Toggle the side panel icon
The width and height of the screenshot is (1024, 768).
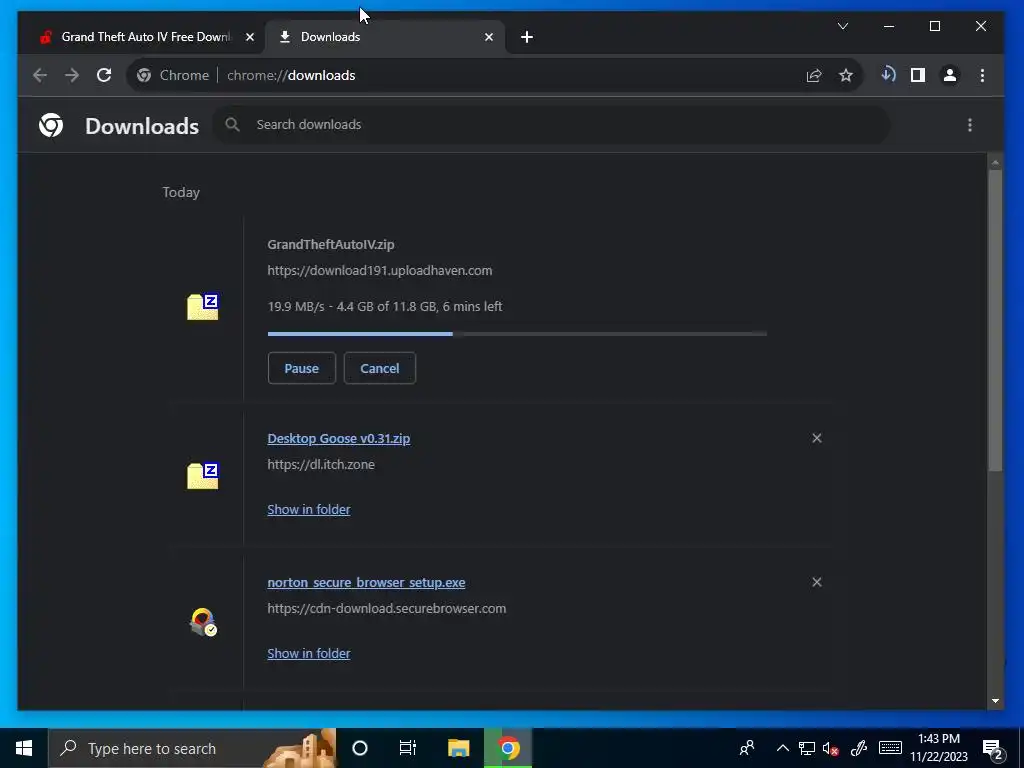[x=918, y=75]
